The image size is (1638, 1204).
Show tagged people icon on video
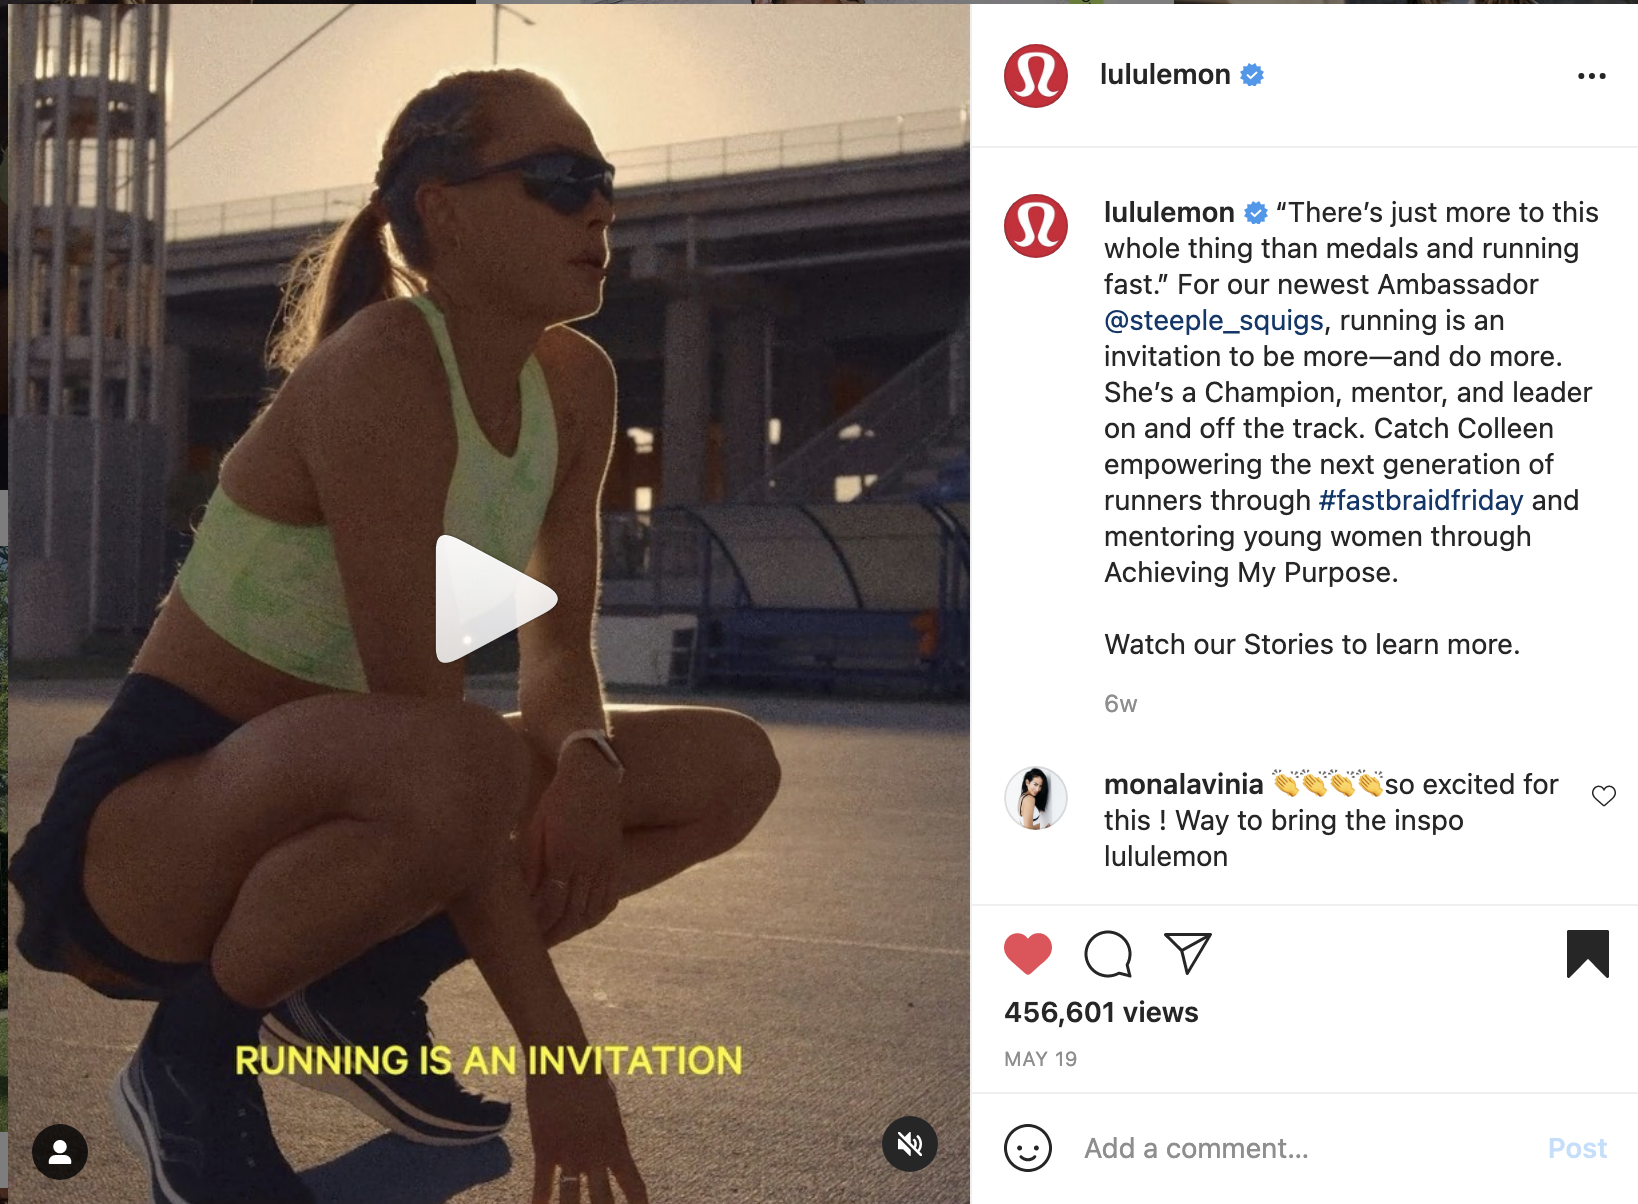point(60,1152)
